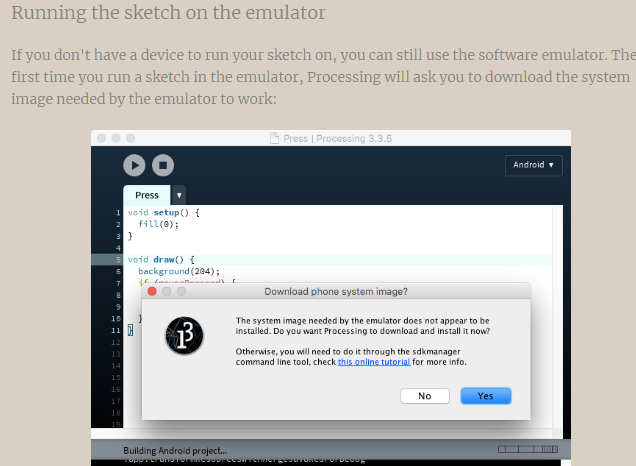Click the 'Running the sketch on the emulator' heading
This screenshot has width=636, height=466.
point(168,13)
